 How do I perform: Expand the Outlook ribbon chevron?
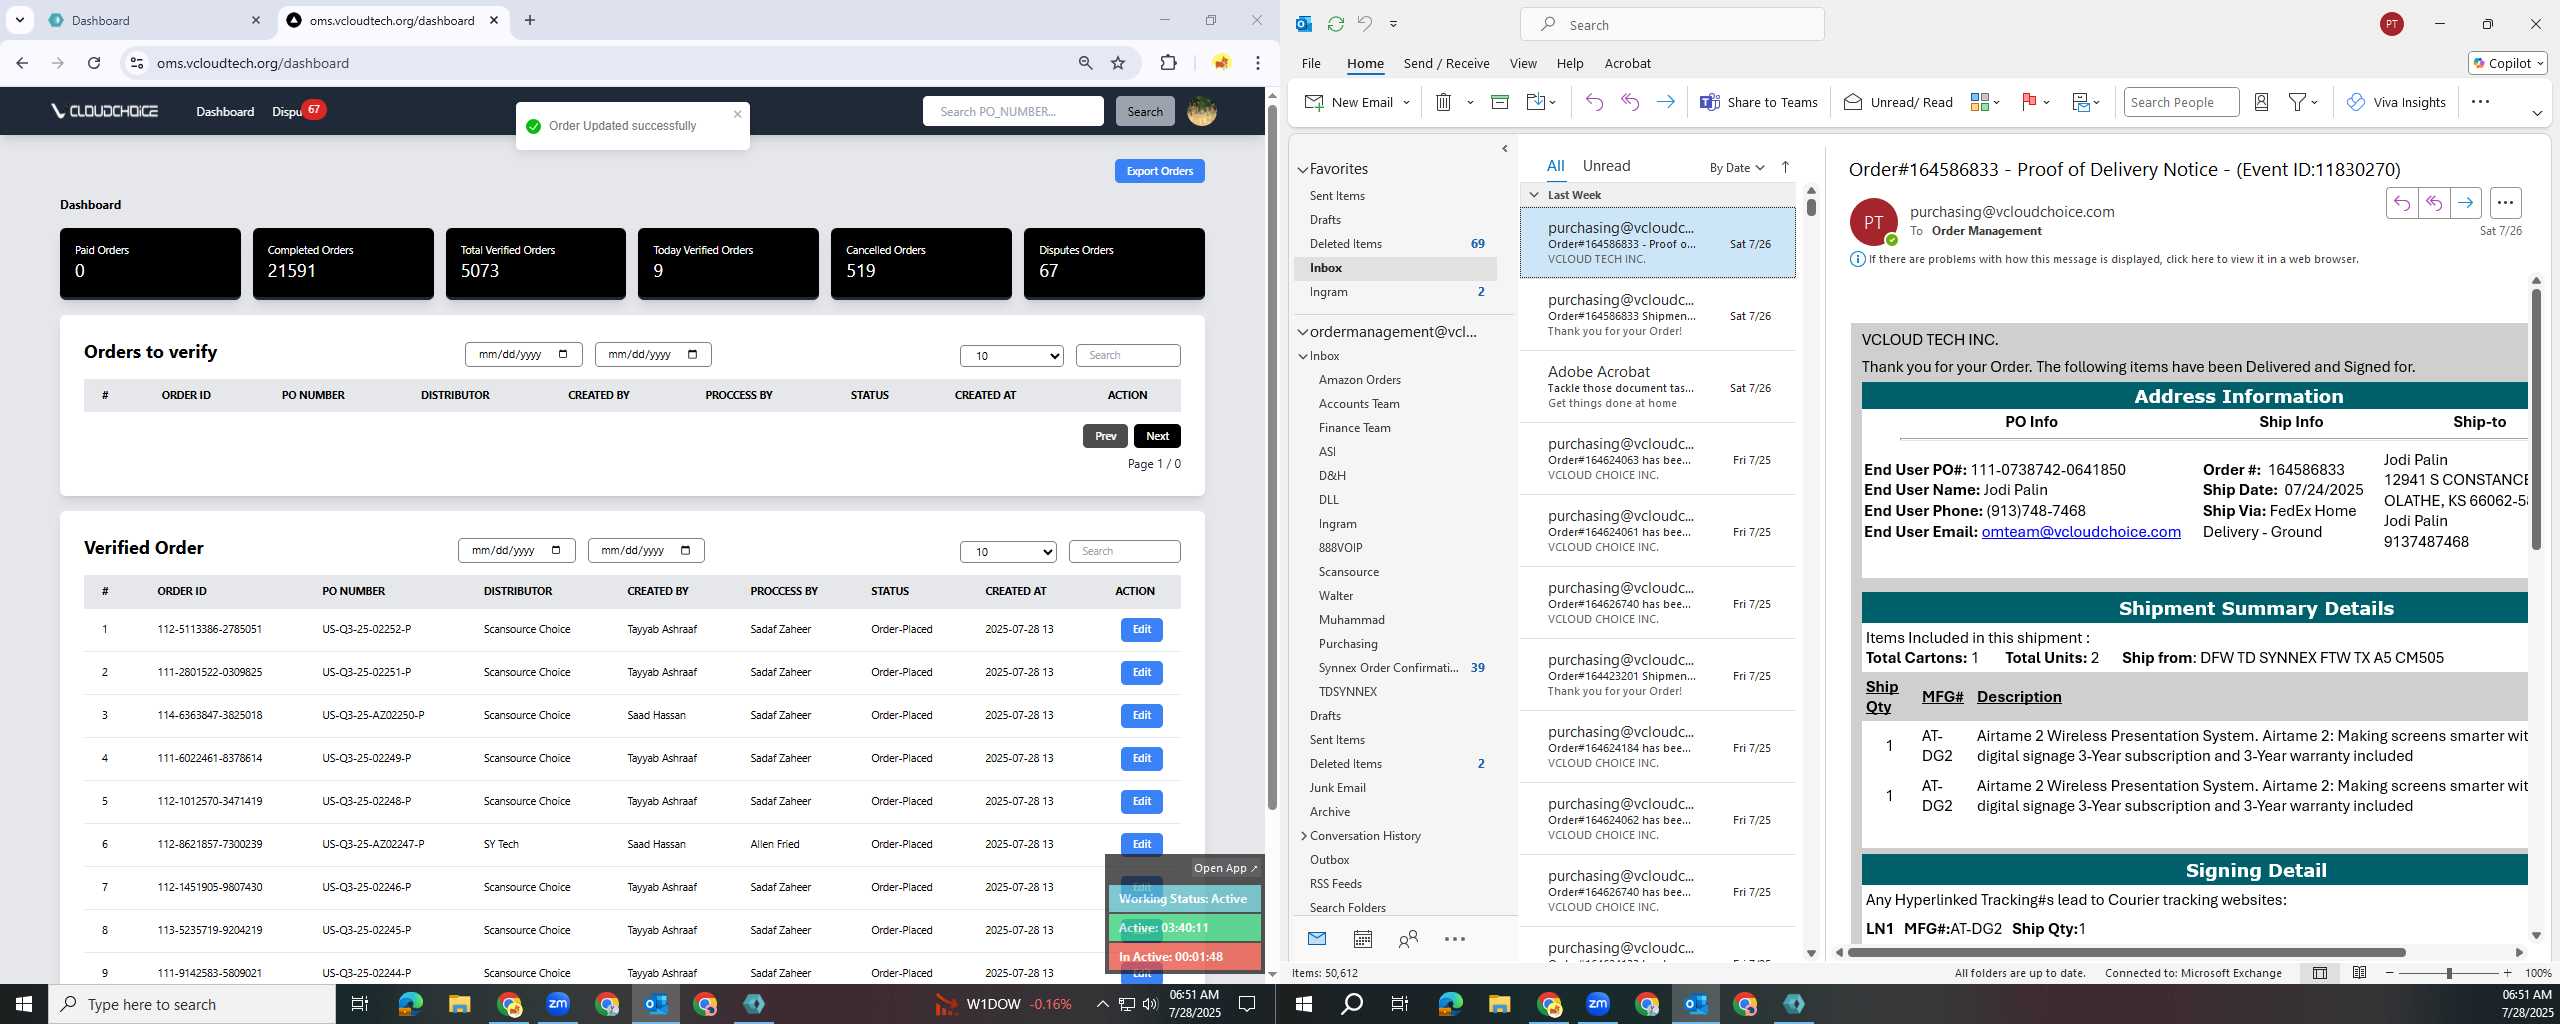point(2537,114)
